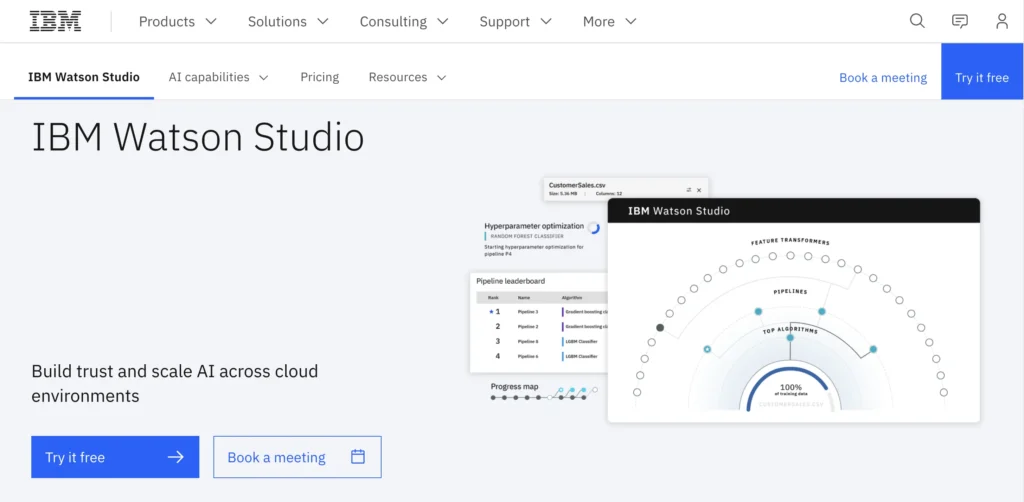Click the dark filled feature transformer node

pyautogui.click(x=660, y=328)
